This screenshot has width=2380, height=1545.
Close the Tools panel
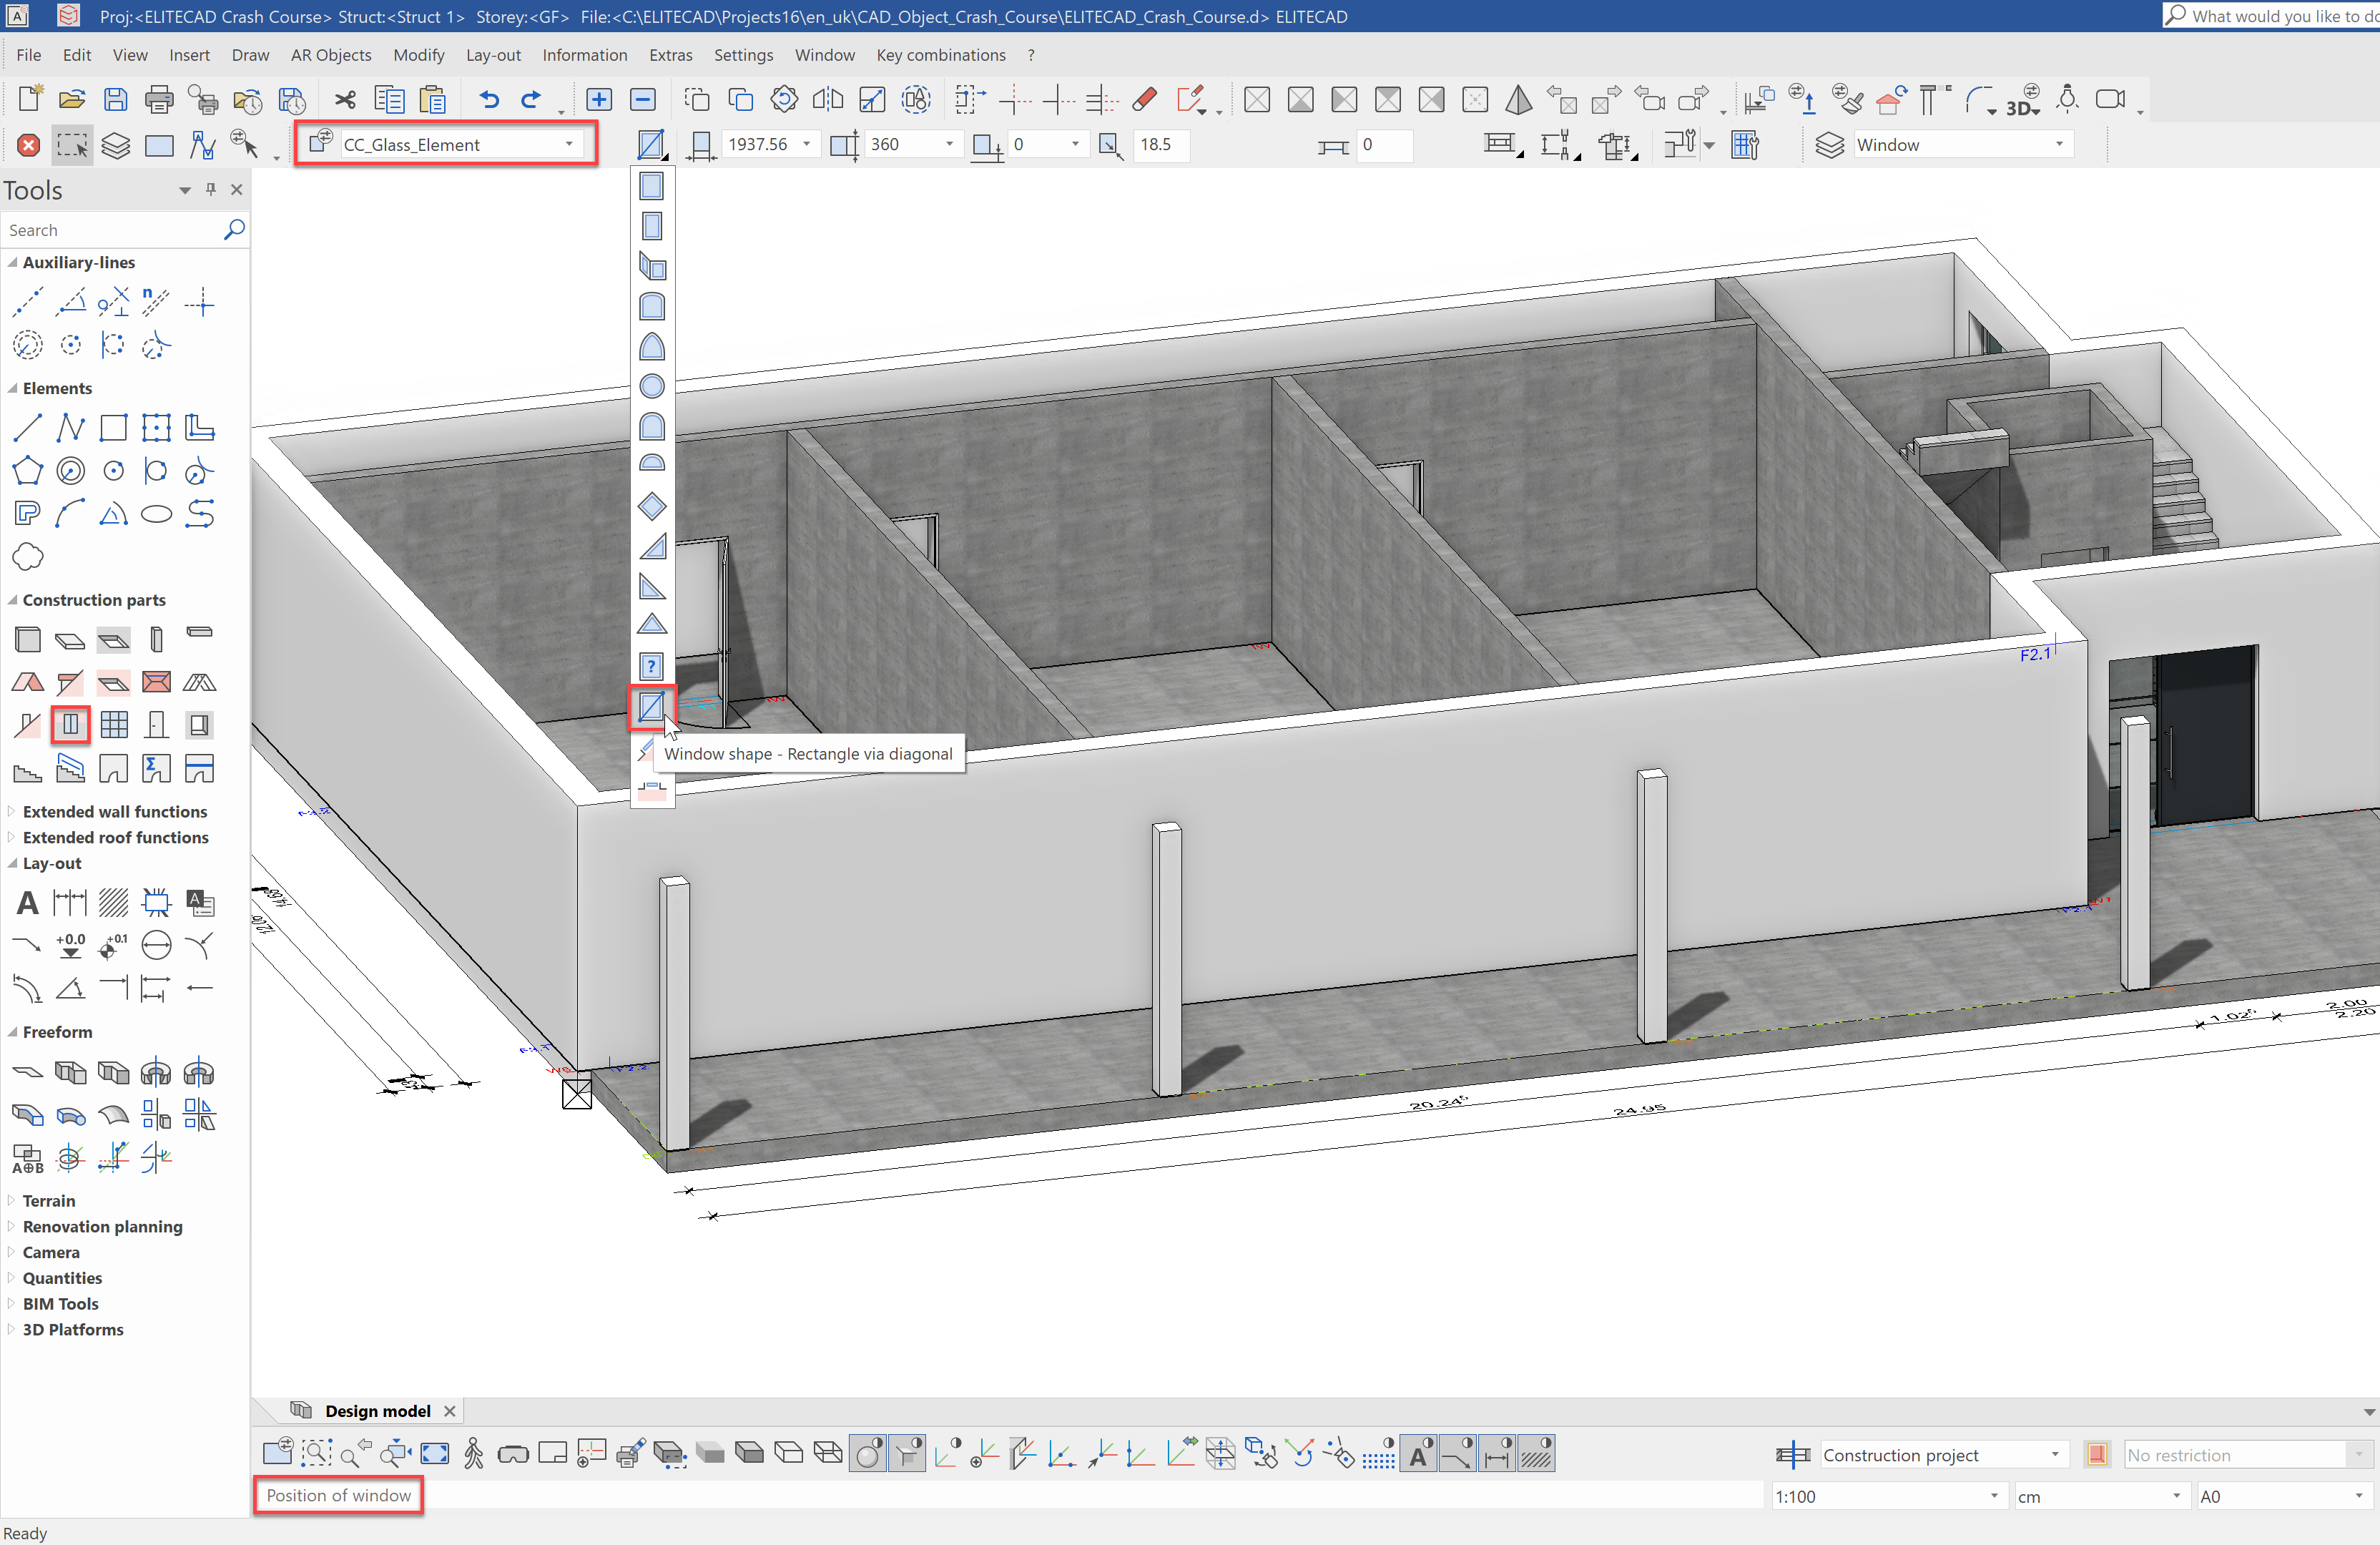236,189
